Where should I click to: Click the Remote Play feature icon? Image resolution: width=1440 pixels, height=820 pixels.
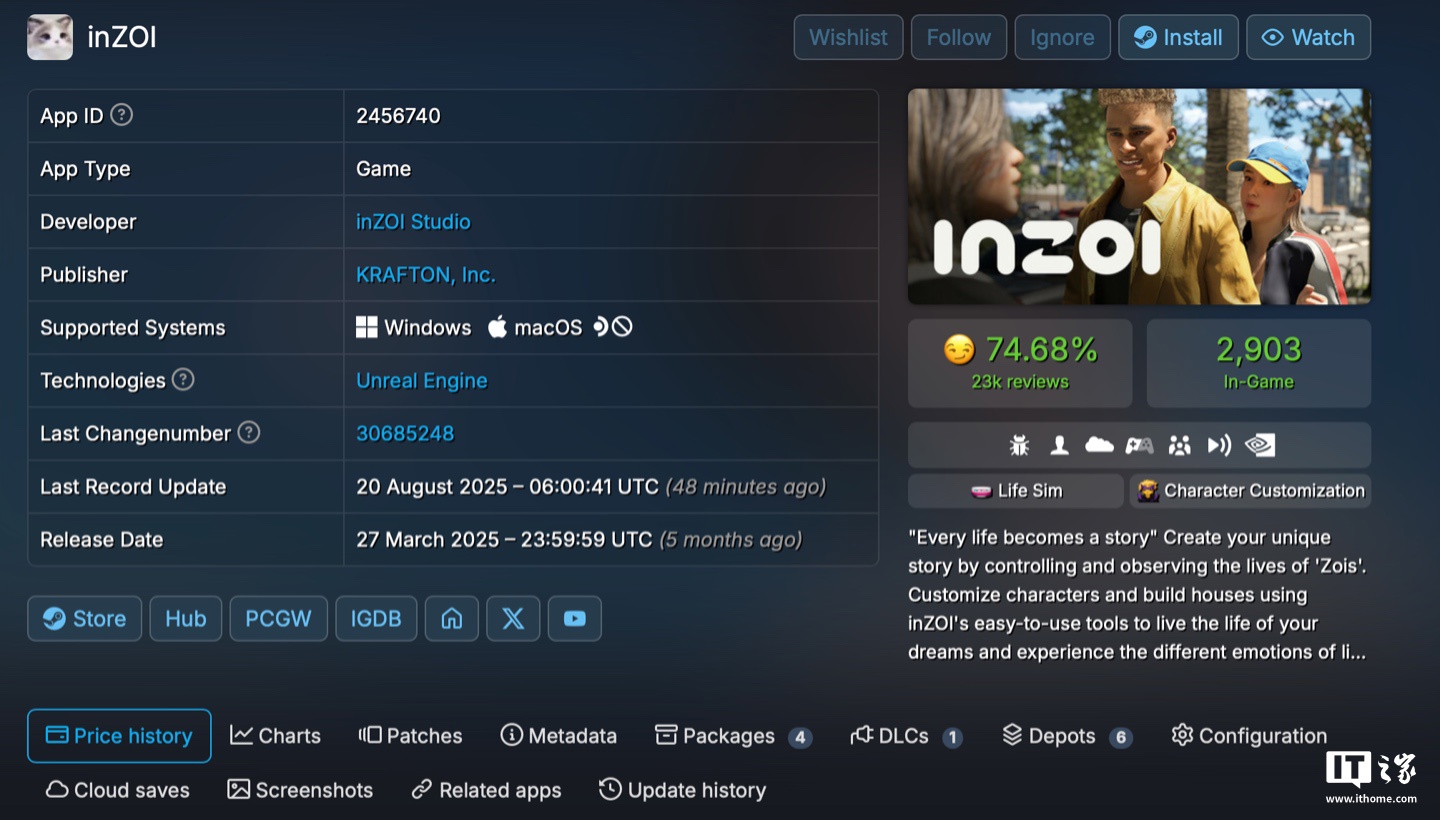click(x=1218, y=445)
